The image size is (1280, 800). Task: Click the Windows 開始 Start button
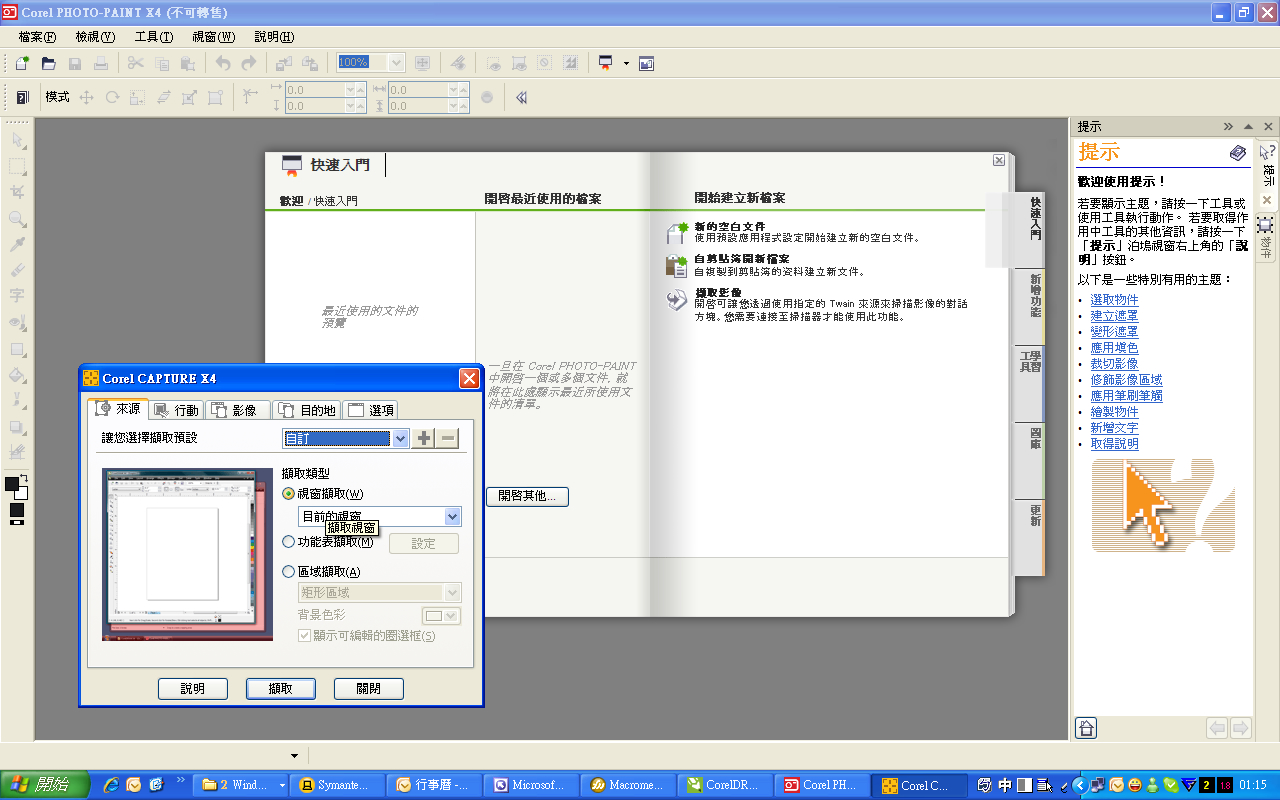click(x=44, y=785)
